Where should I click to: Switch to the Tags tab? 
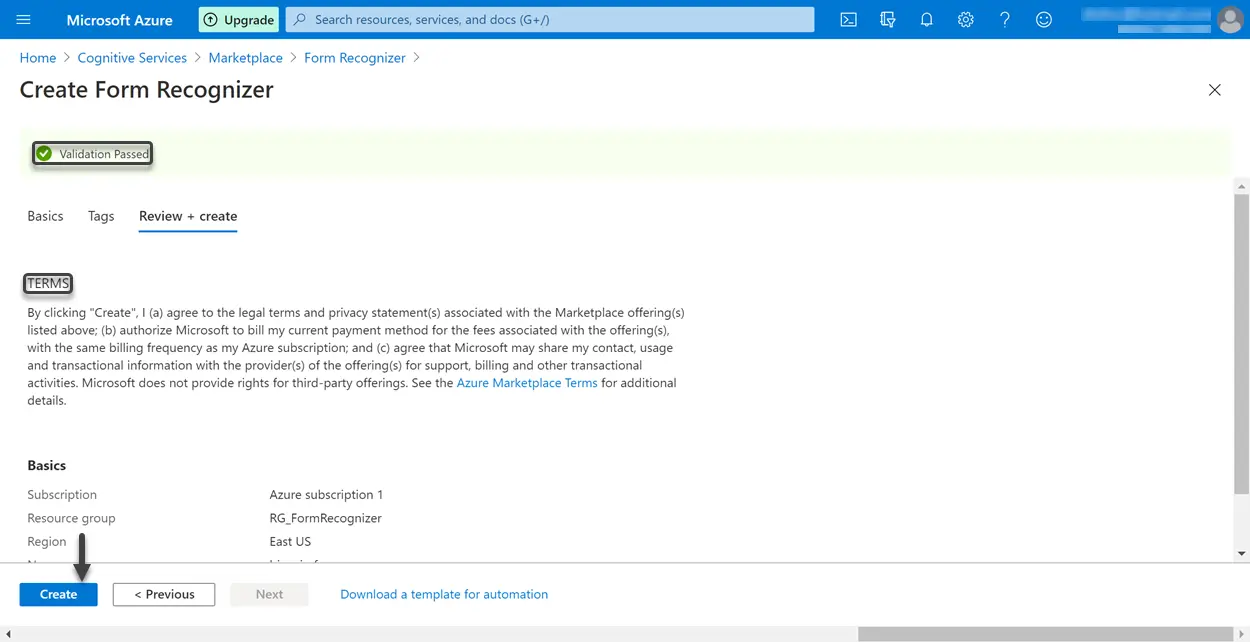(101, 216)
